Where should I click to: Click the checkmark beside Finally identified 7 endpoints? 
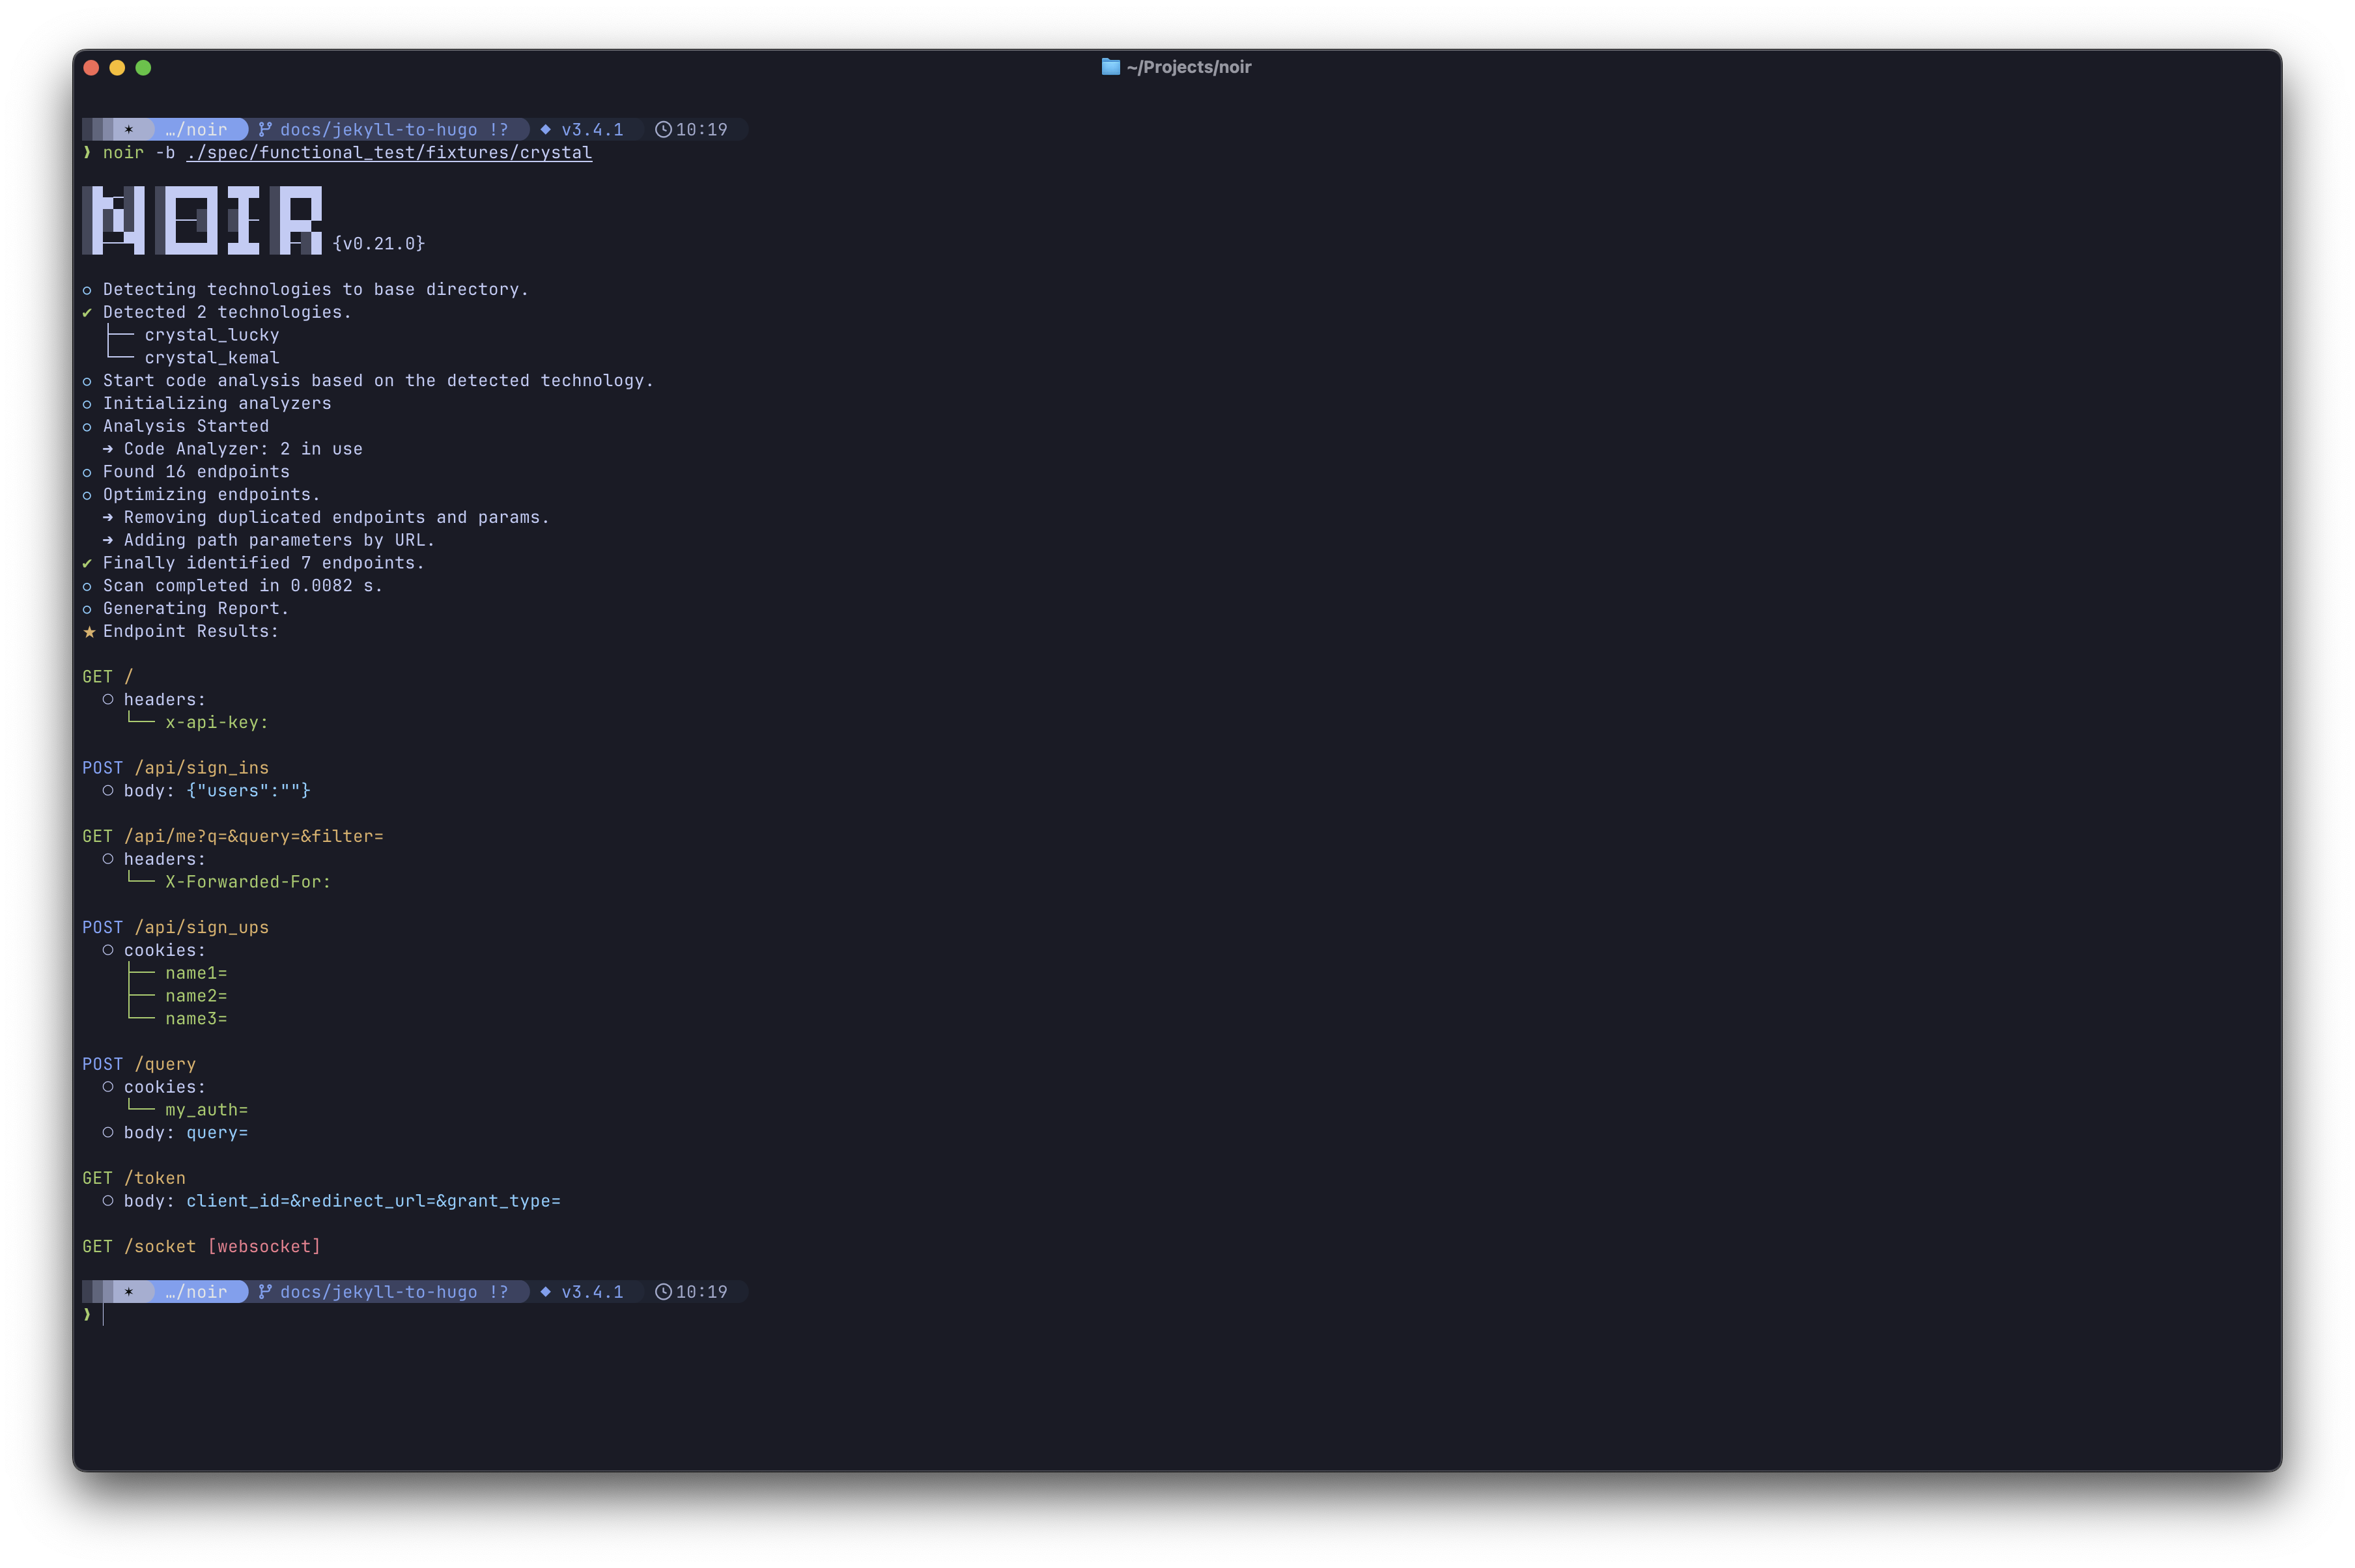87,563
